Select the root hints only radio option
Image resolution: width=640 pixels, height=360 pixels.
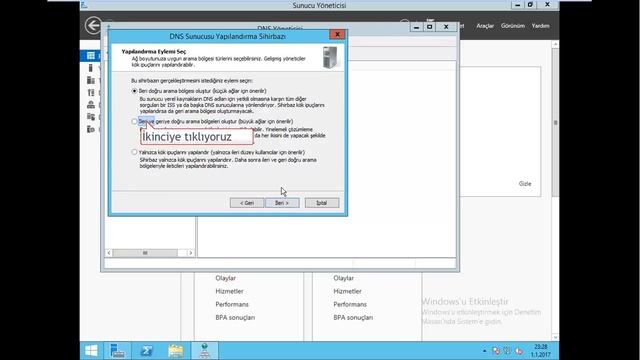click(x=134, y=152)
